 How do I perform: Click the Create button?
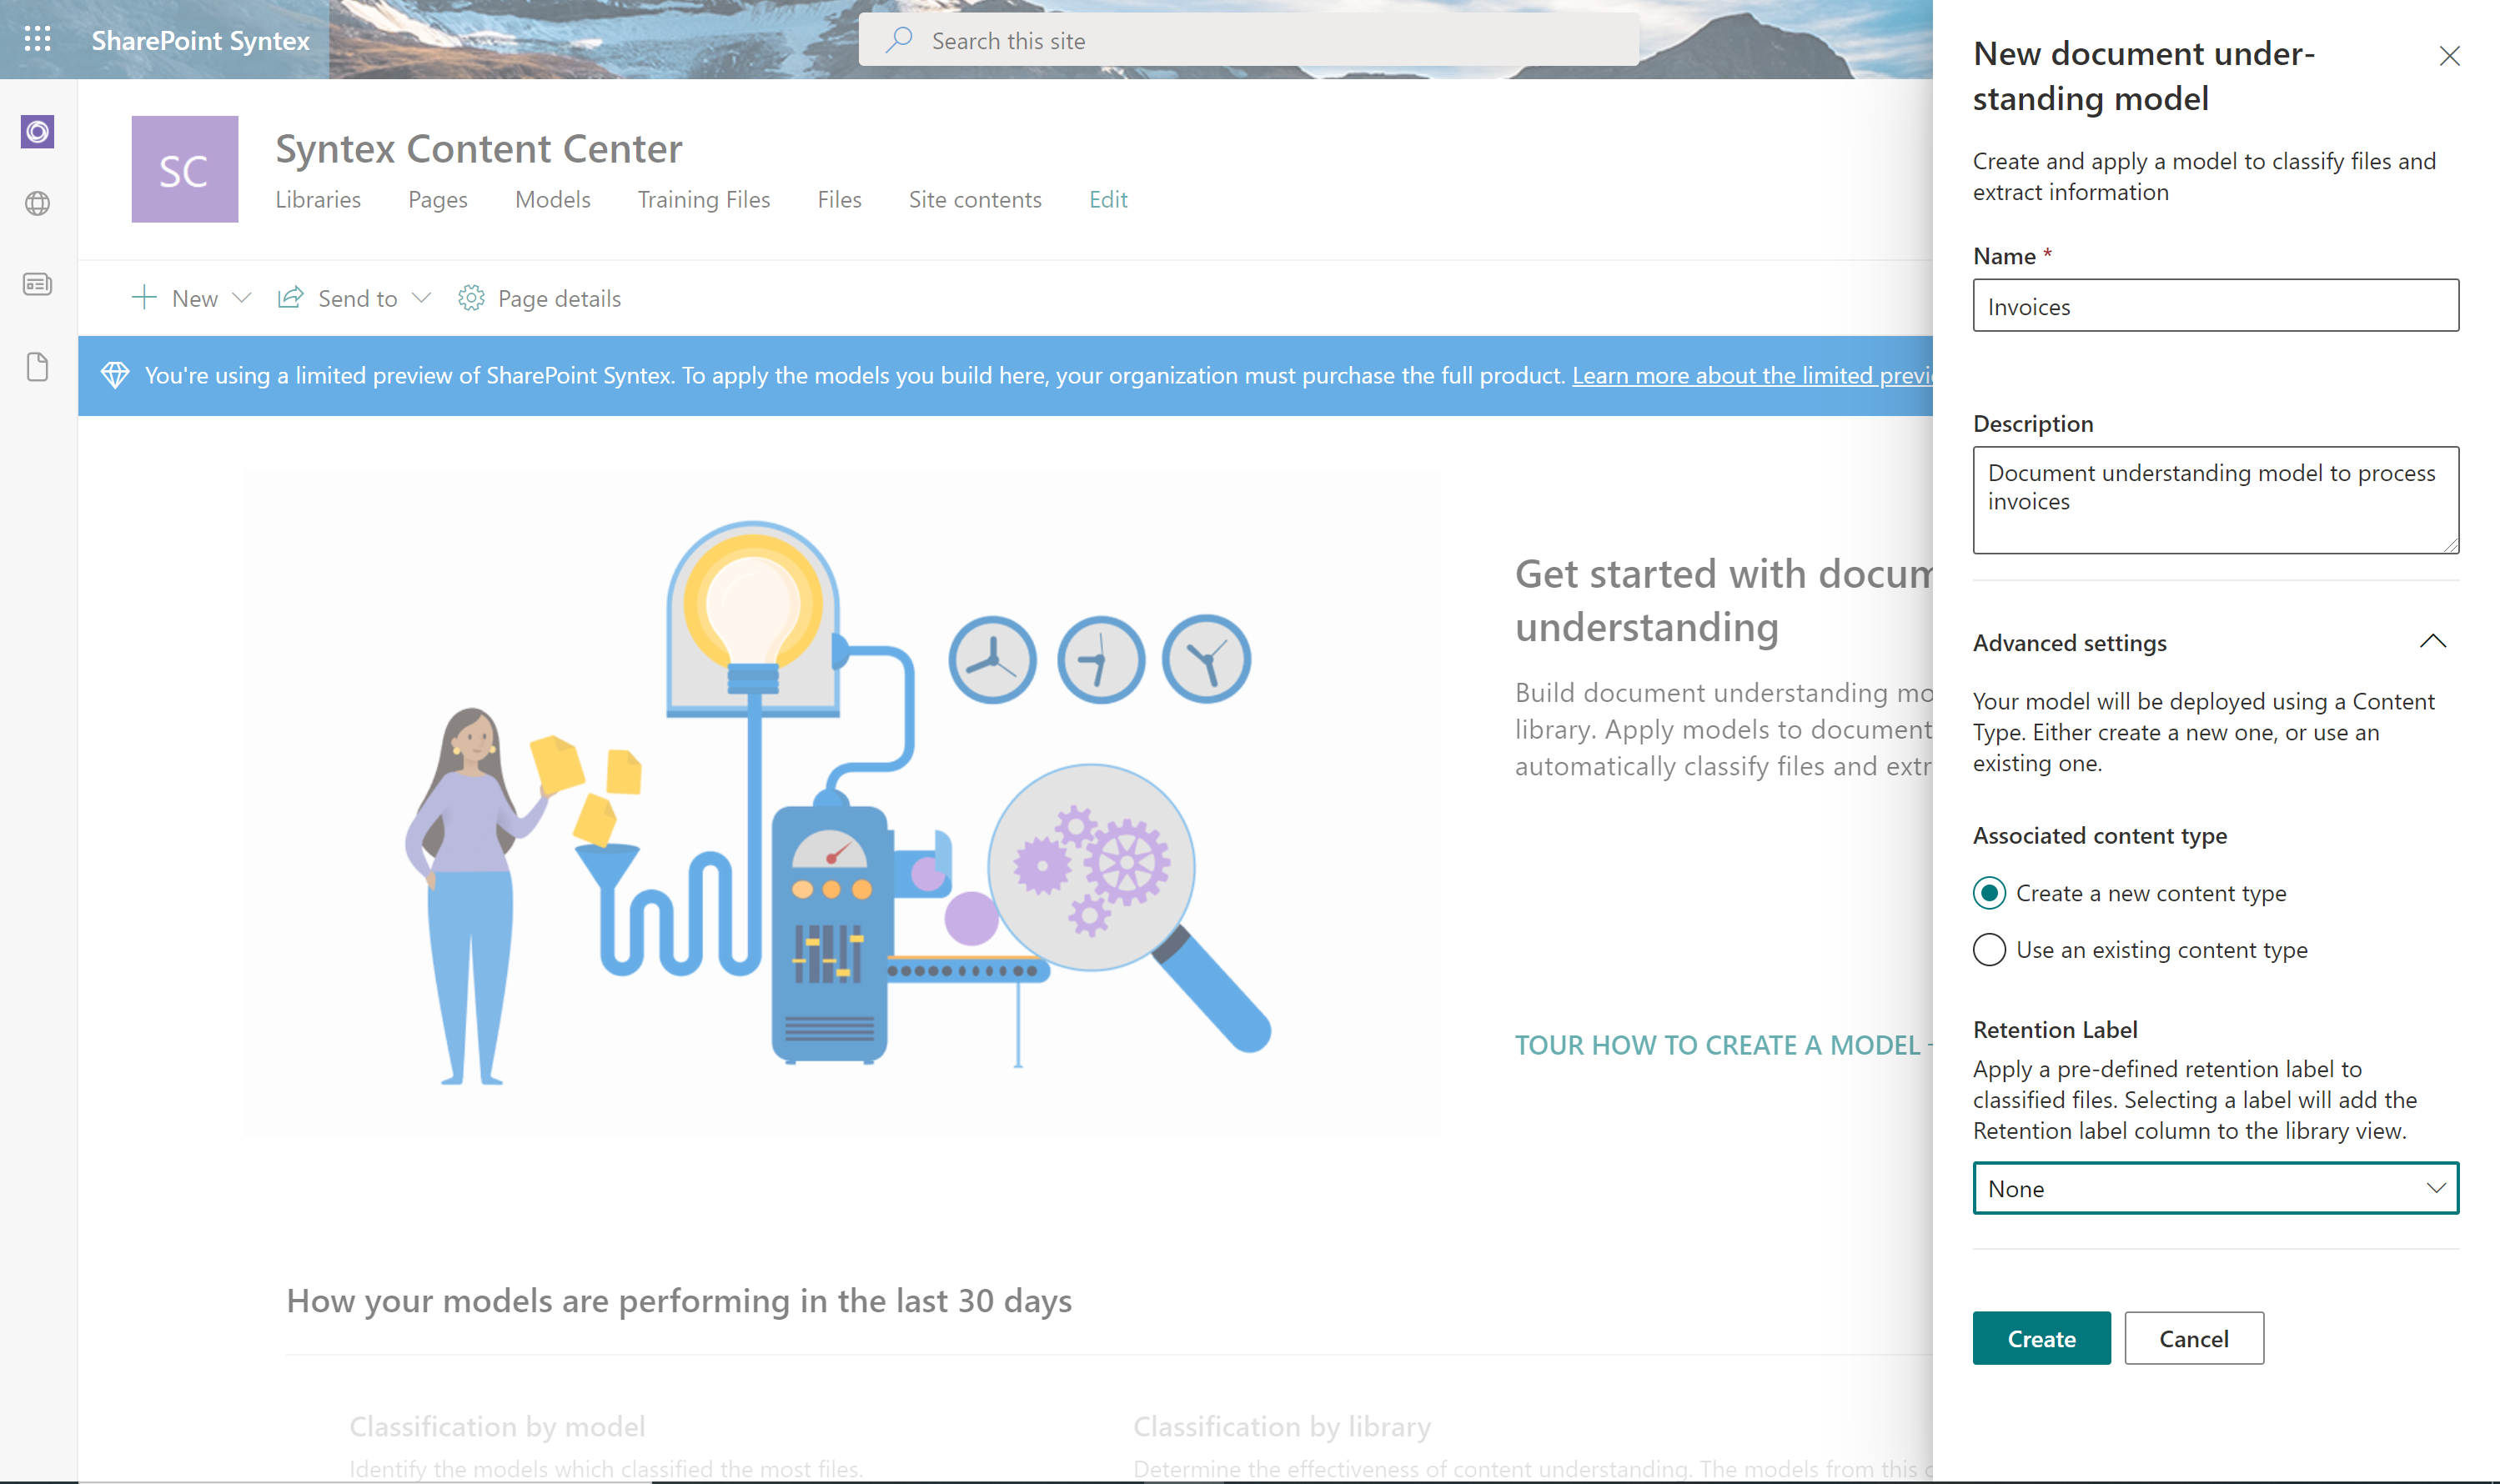2040,1339
